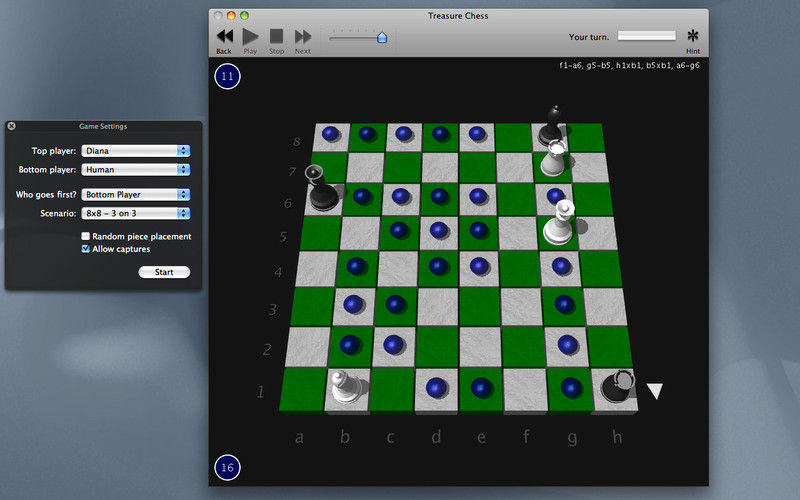Click the blue treasure orb on b8

(367, 134)
